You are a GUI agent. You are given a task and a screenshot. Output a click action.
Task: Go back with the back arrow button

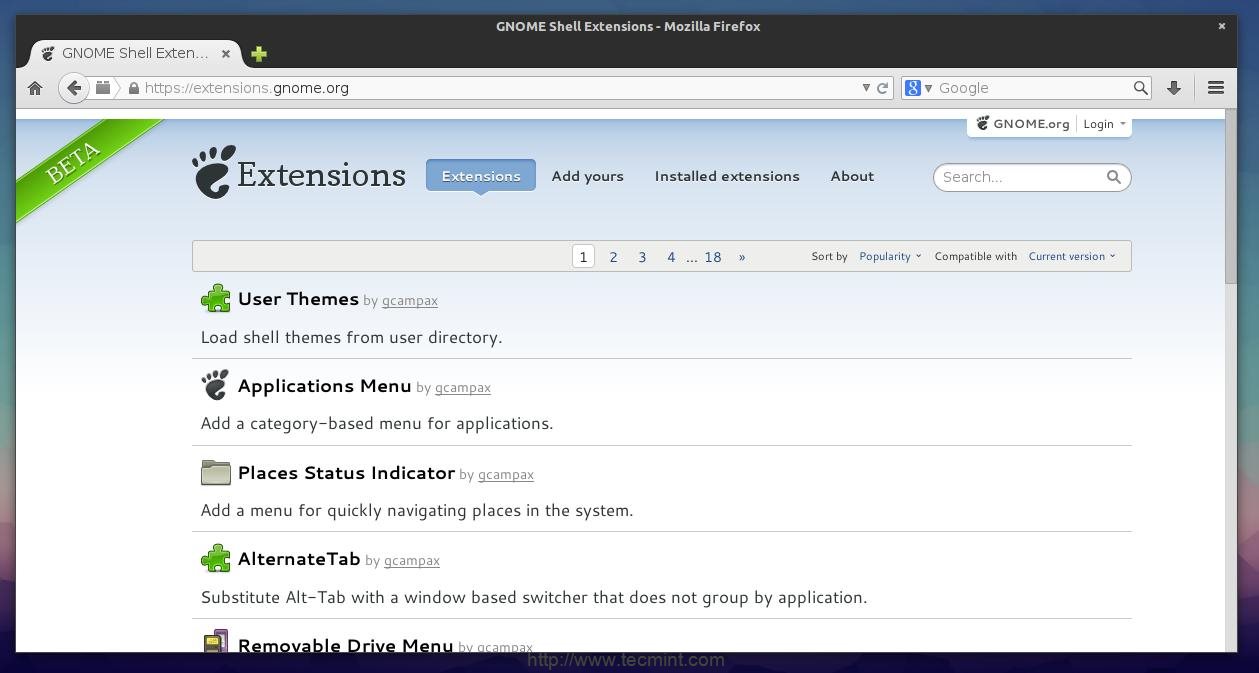click(x=73, y=88)
